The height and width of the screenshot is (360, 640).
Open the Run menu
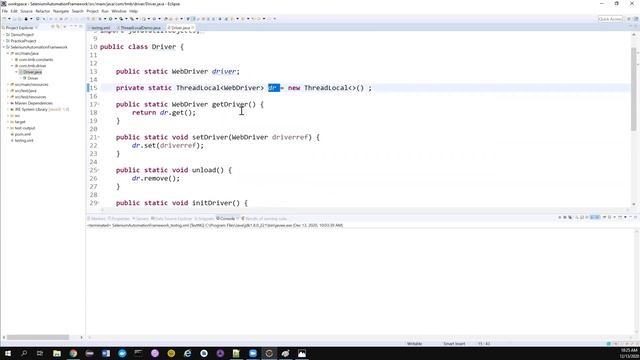105,11
